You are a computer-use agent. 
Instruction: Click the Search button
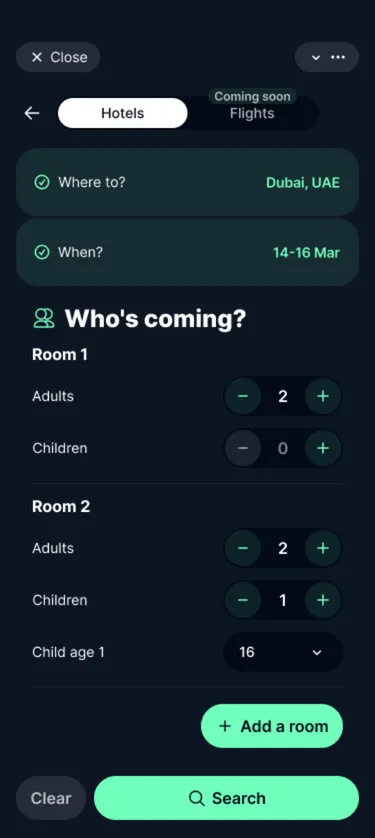pyautogui.click(x=226, y=798)
